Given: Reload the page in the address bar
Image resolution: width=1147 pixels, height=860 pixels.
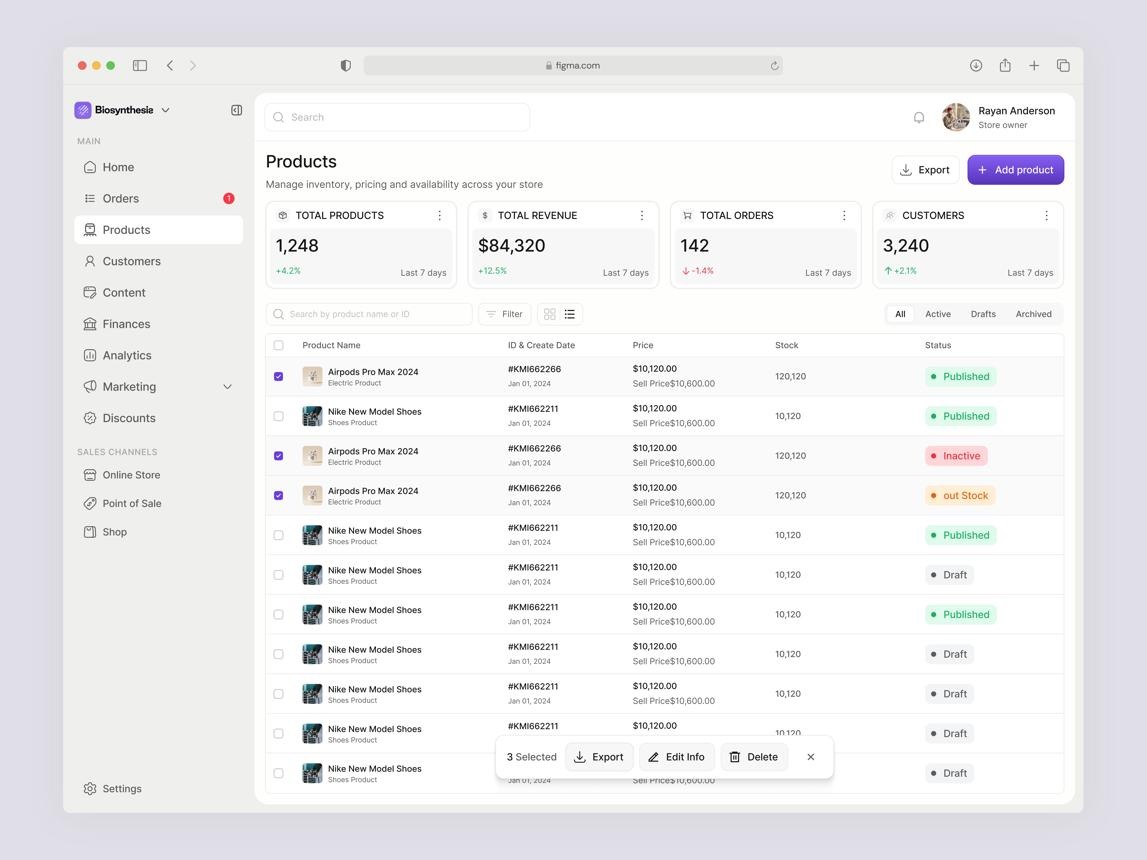Looking at the screenshot, I should (774, 65).
